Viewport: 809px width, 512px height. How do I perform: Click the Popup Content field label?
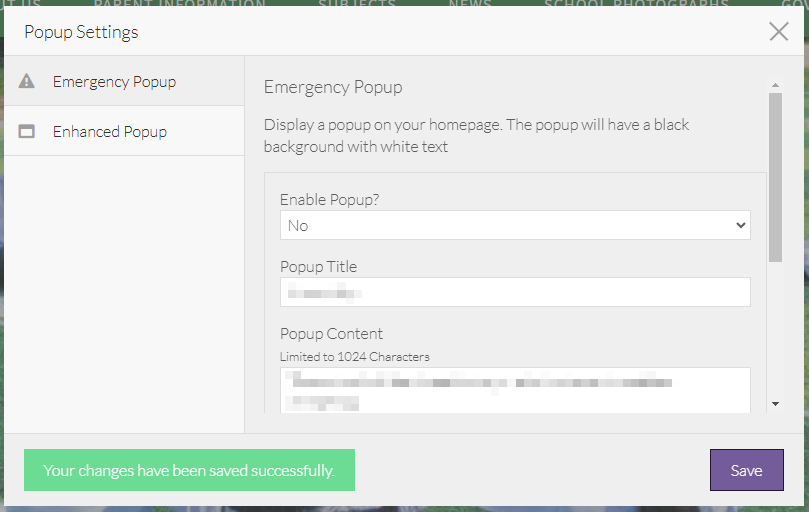[331, 333]
